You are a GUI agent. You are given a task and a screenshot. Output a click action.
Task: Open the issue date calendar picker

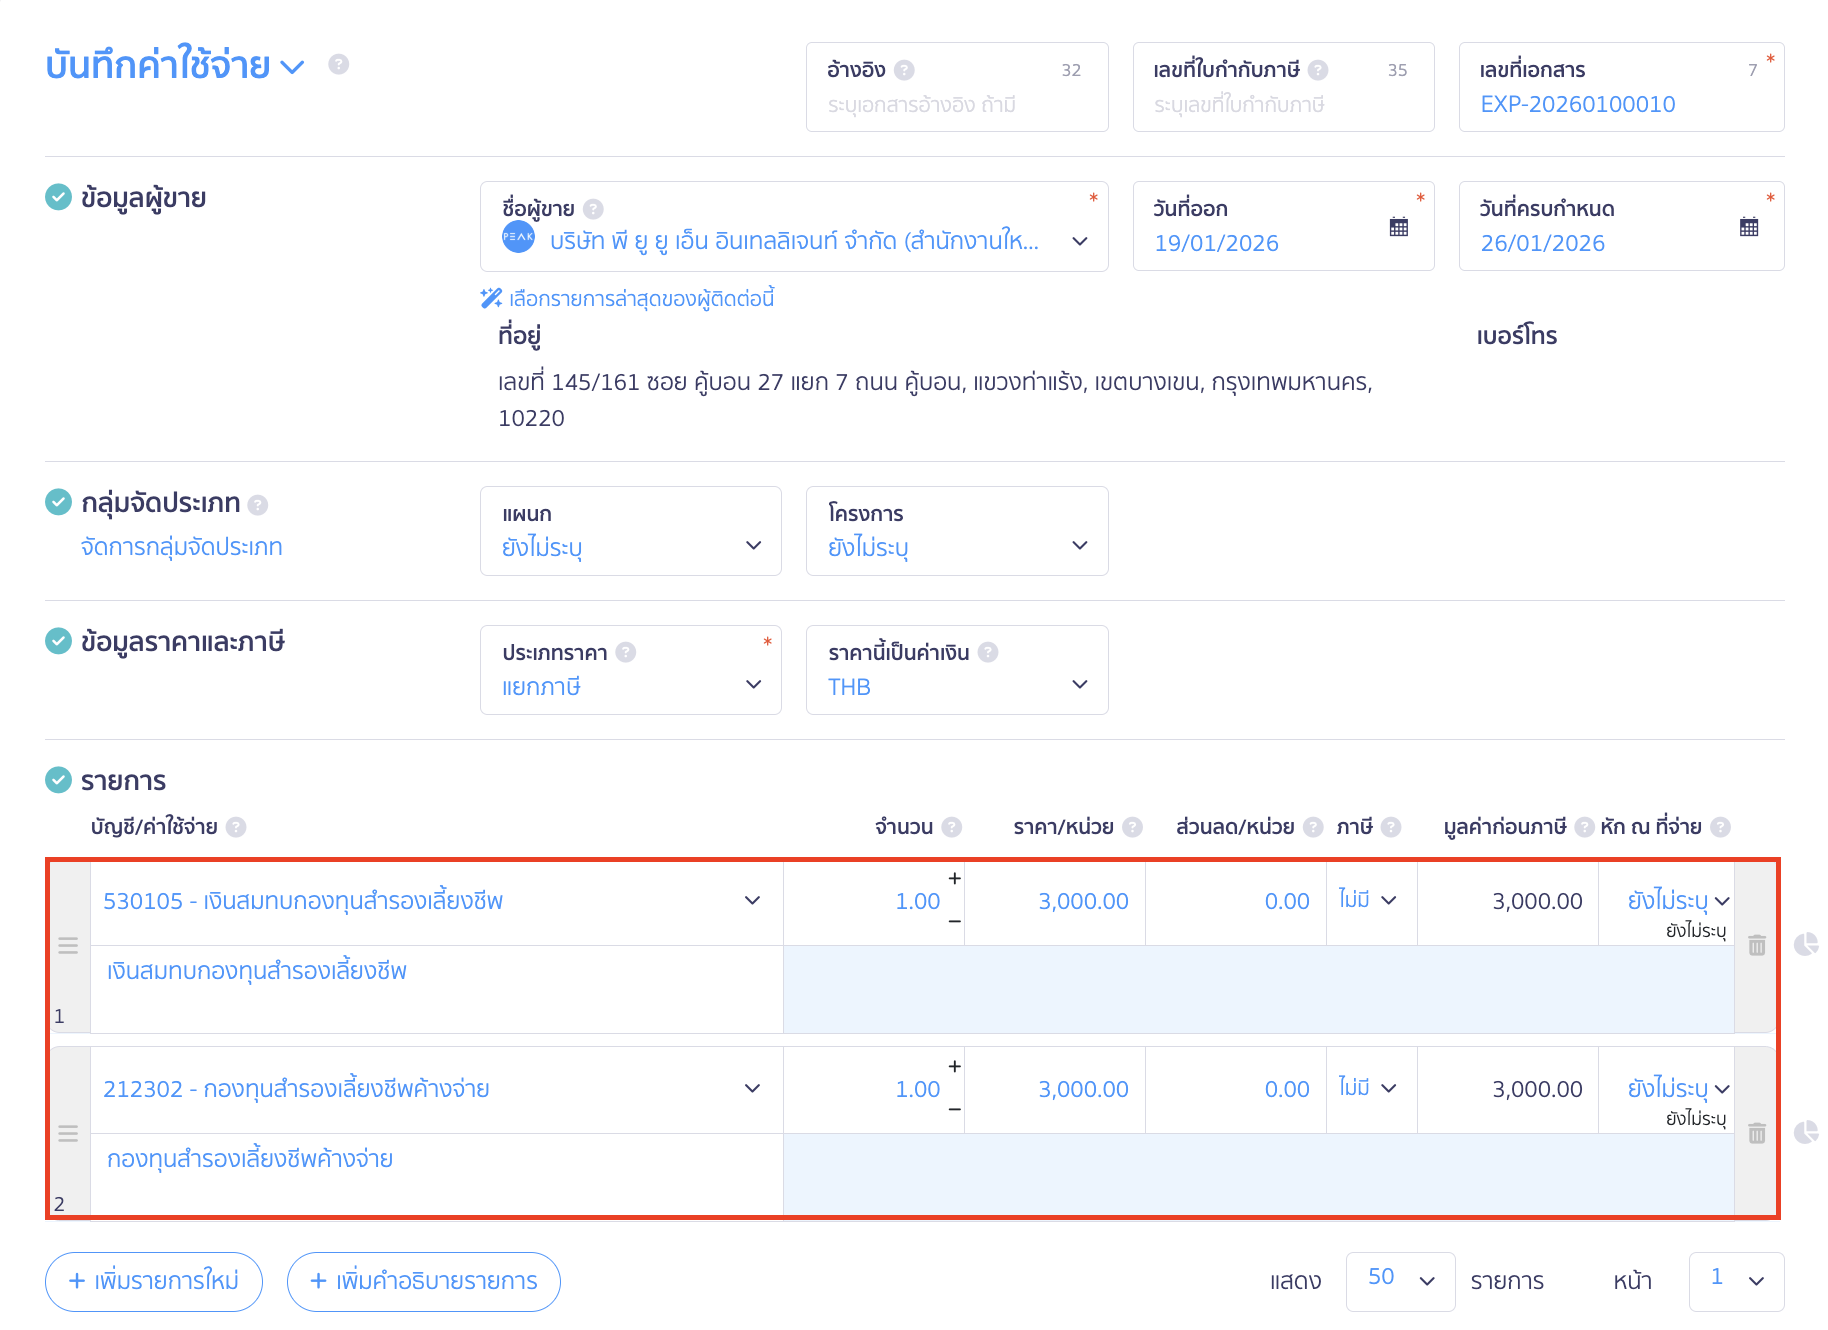(1398, 227)
